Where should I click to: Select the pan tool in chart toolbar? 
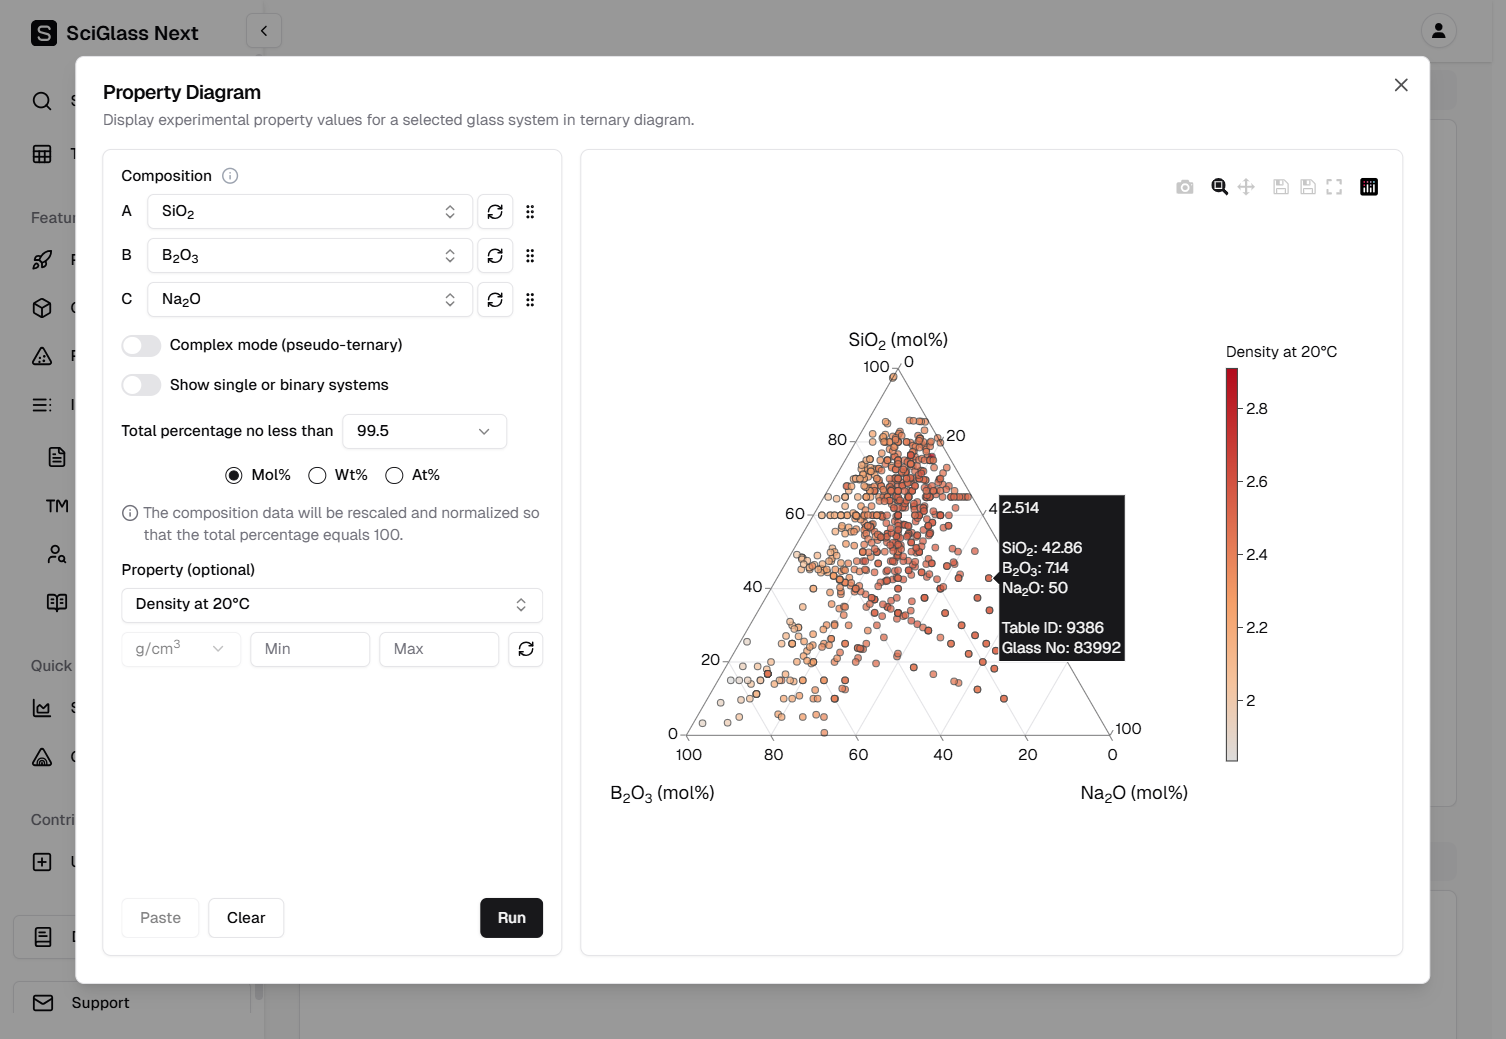coord(1246,187)
